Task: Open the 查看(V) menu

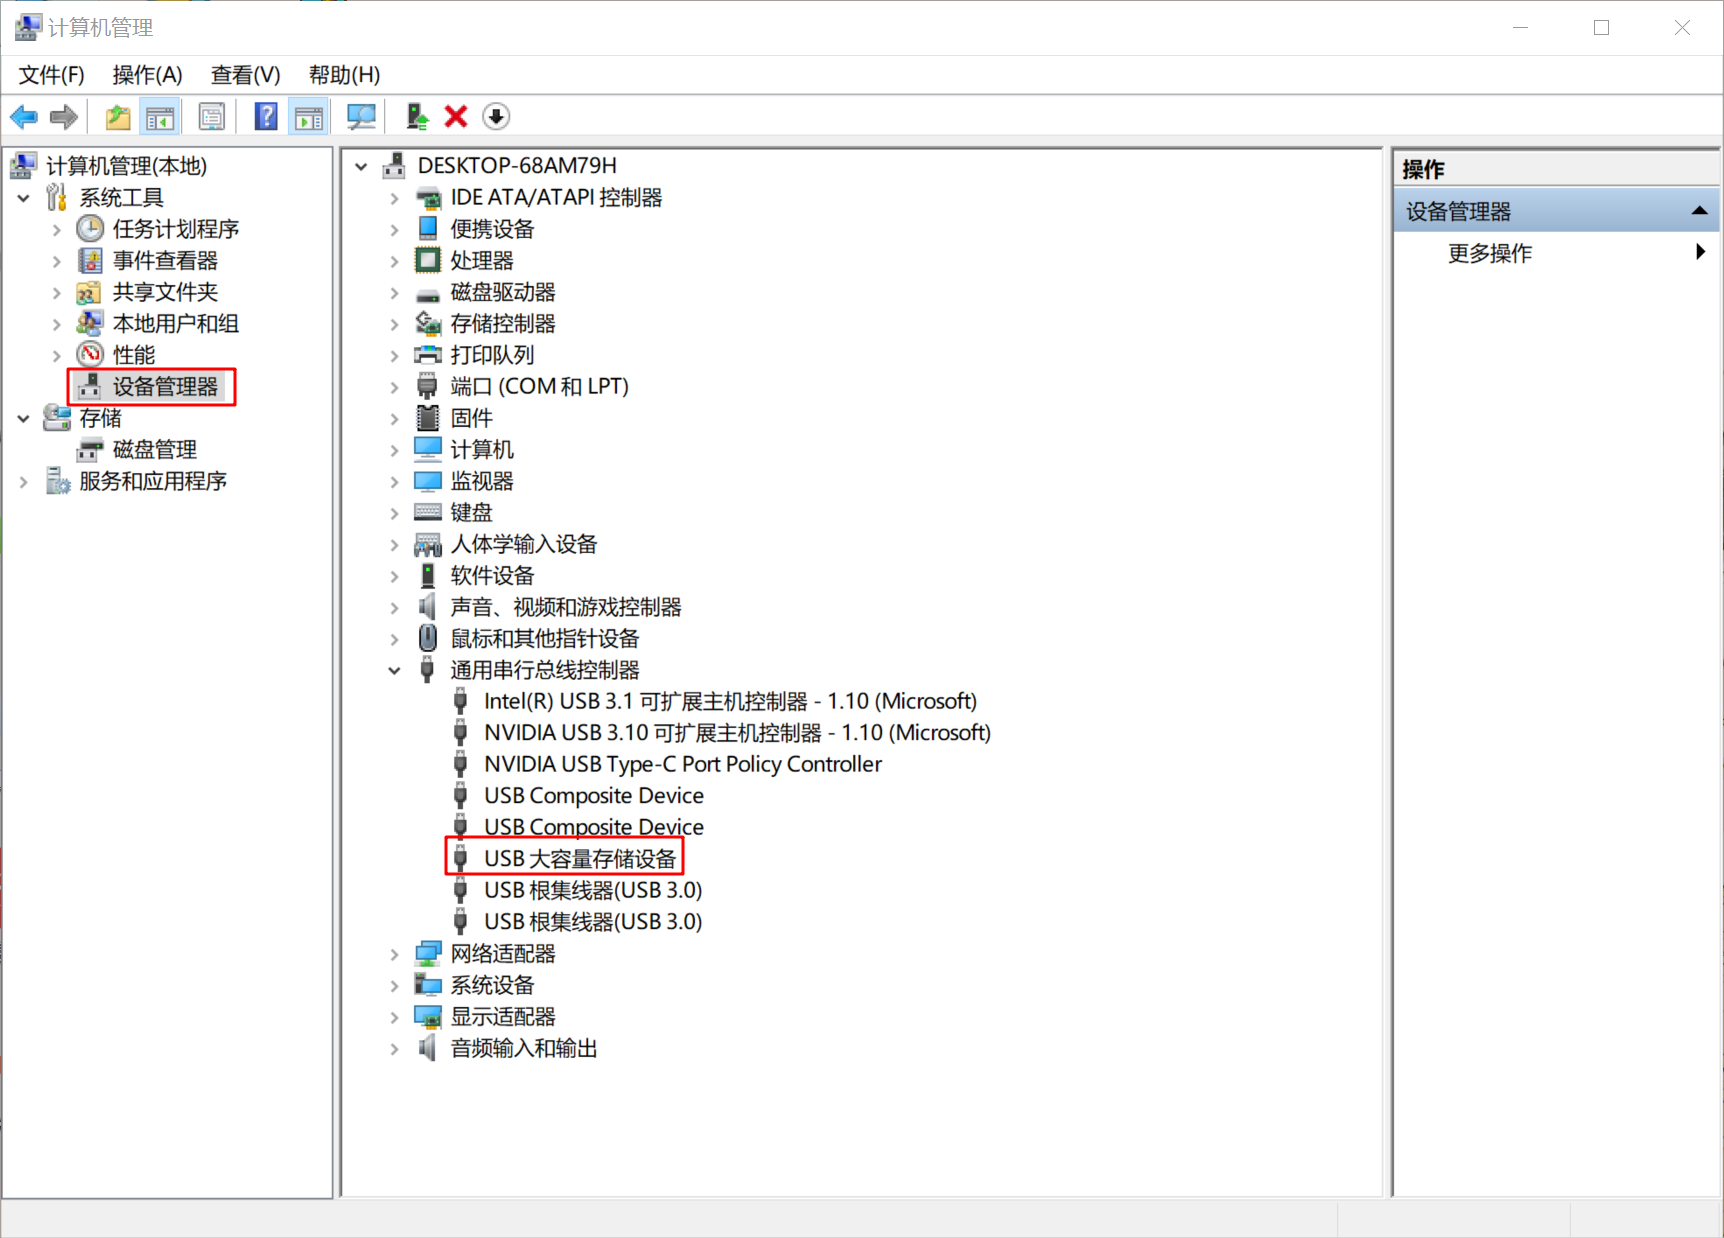Action: [245, 75]
